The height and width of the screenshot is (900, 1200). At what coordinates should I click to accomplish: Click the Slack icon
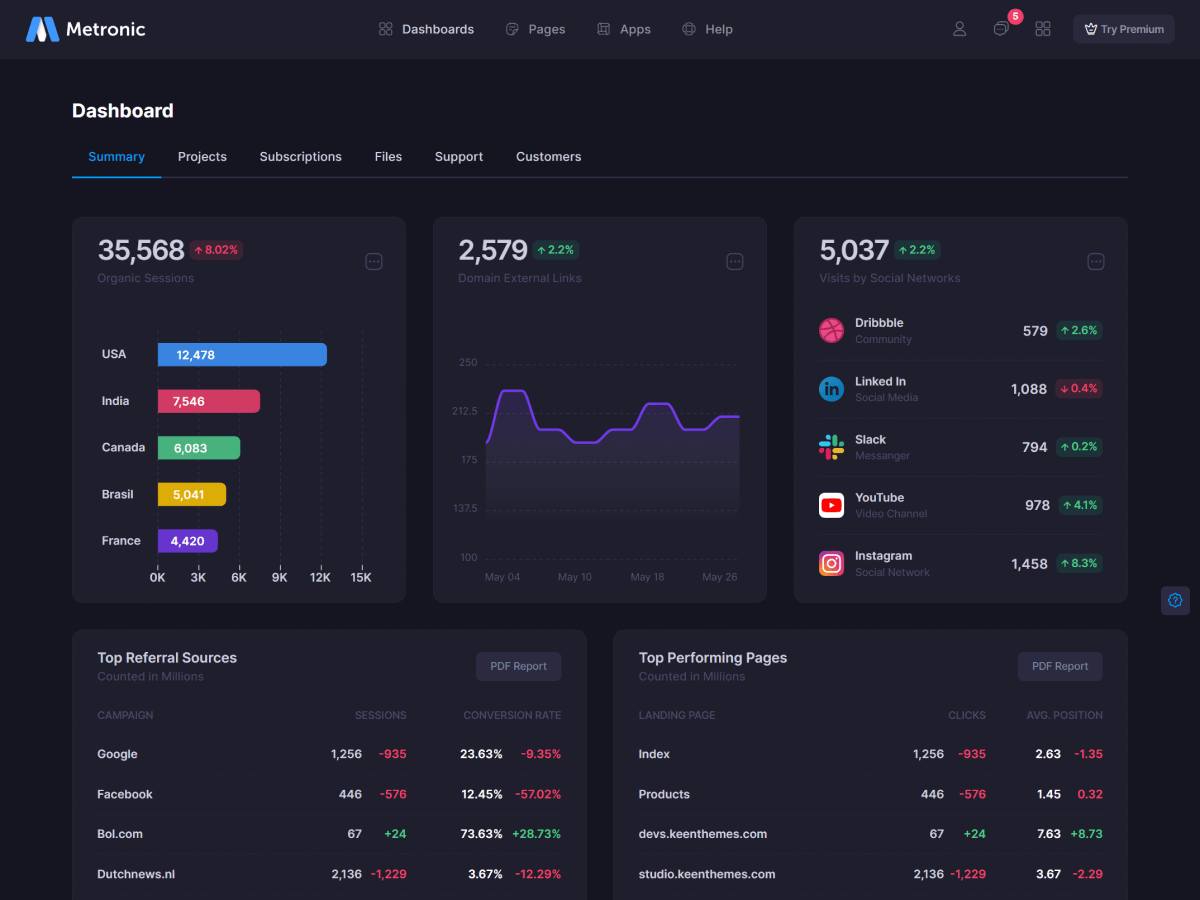831,447
